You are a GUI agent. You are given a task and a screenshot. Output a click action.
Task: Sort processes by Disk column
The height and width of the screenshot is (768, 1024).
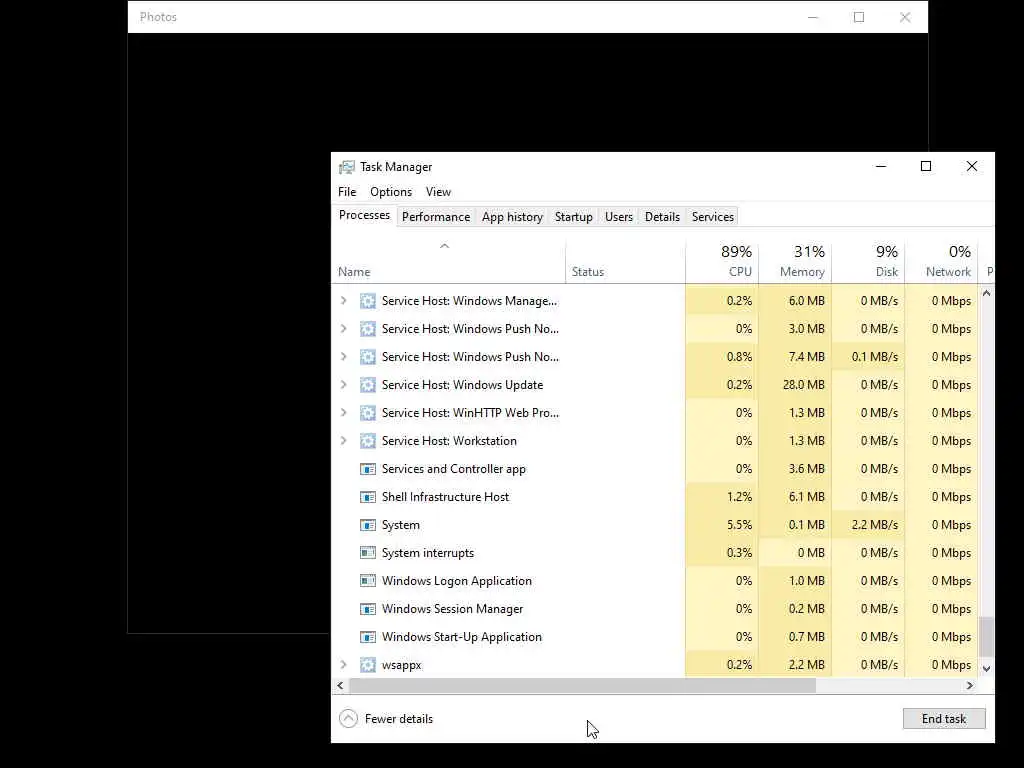[868, 261]
